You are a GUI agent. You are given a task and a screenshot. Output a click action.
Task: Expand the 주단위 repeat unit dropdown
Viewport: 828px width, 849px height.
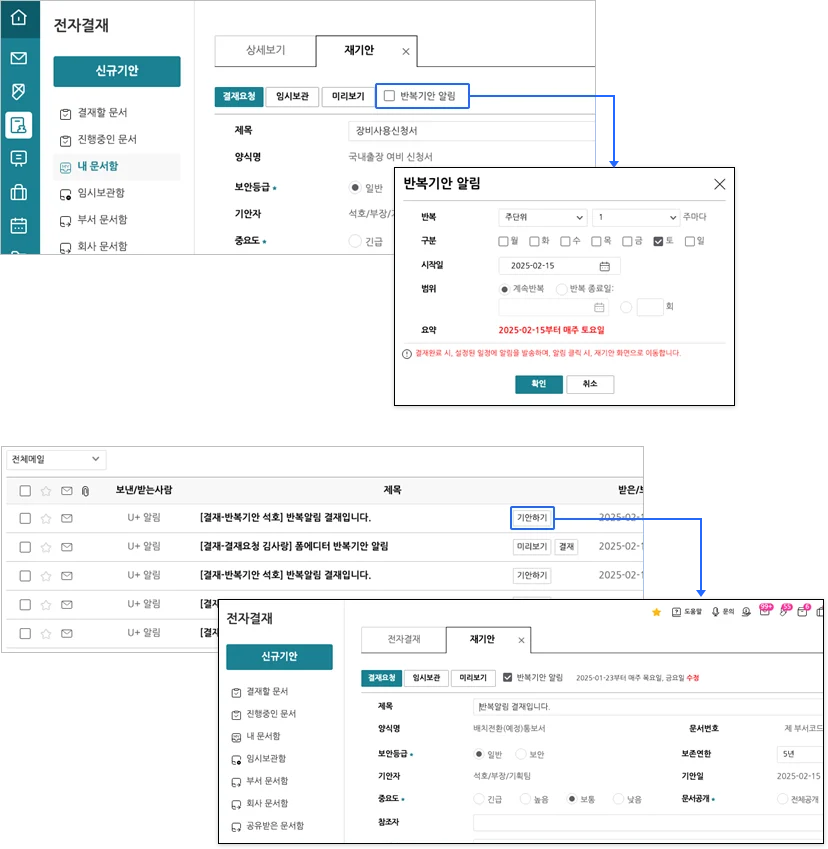pos(542,217)
